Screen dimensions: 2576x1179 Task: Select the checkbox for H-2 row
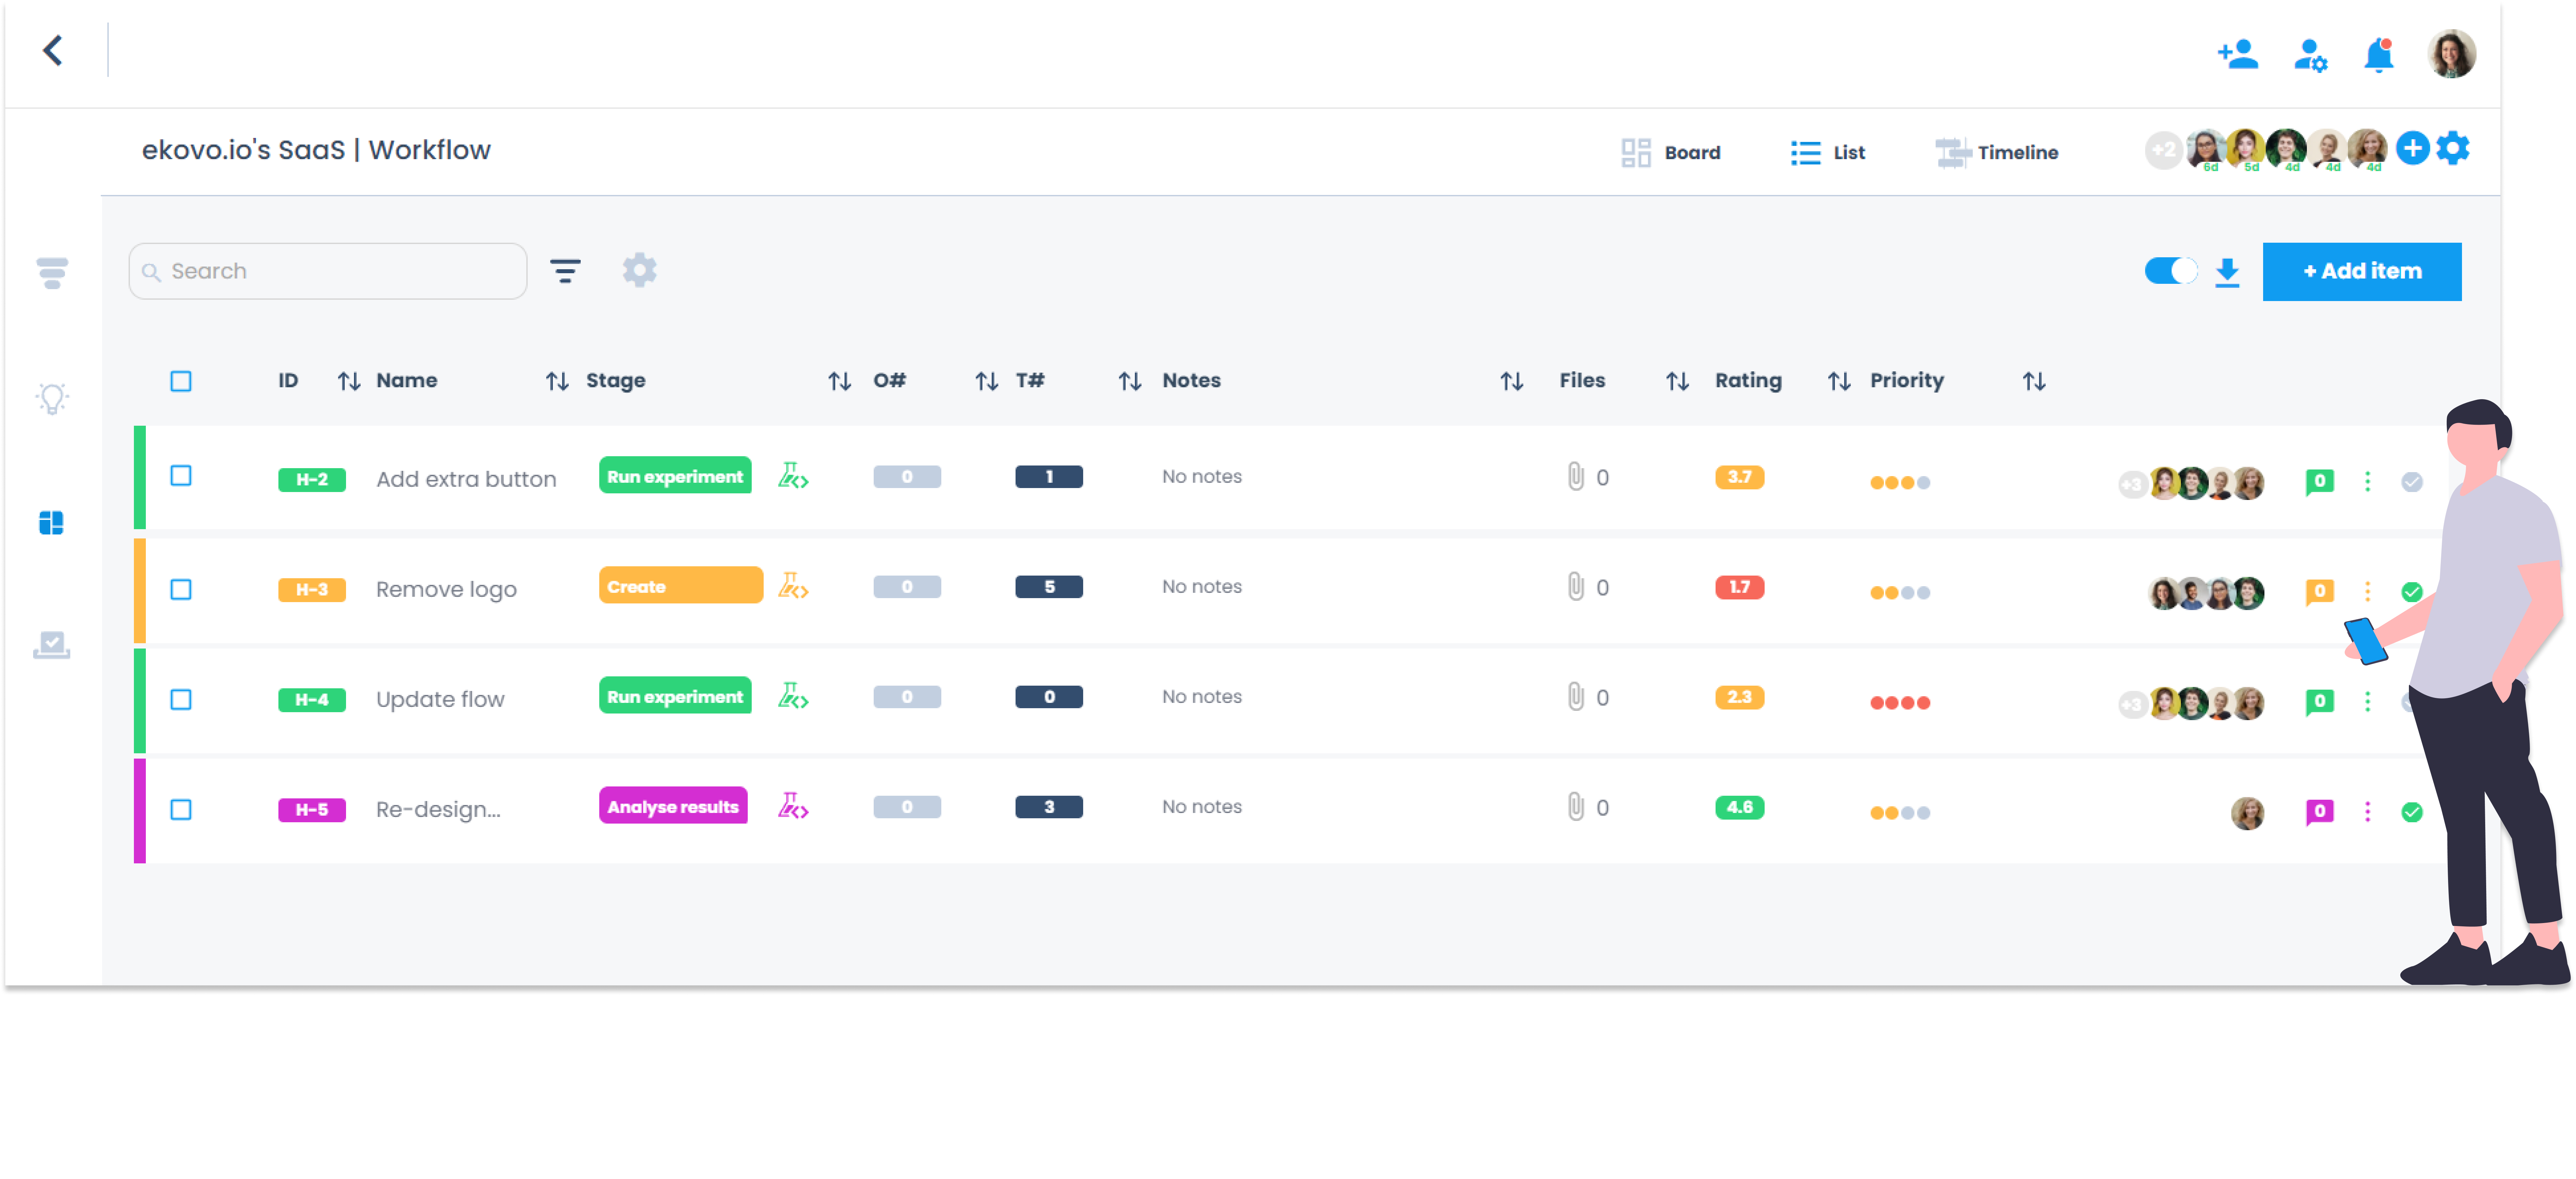[x=181, y=476]
